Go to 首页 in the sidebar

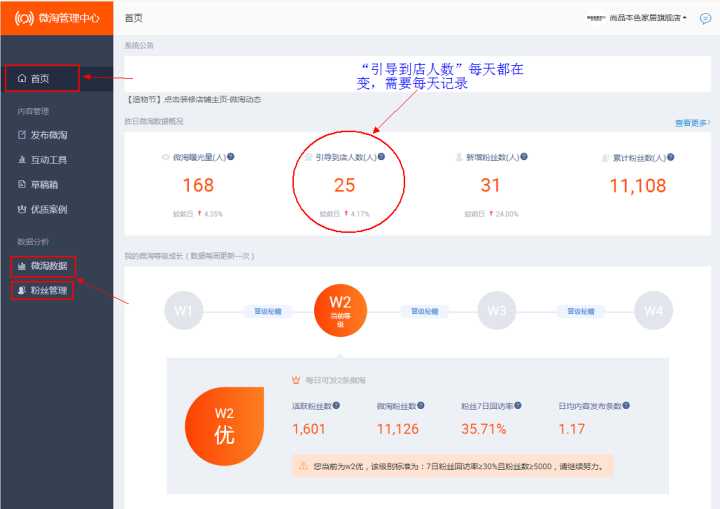pyautogui.click(x=40, y=78)
